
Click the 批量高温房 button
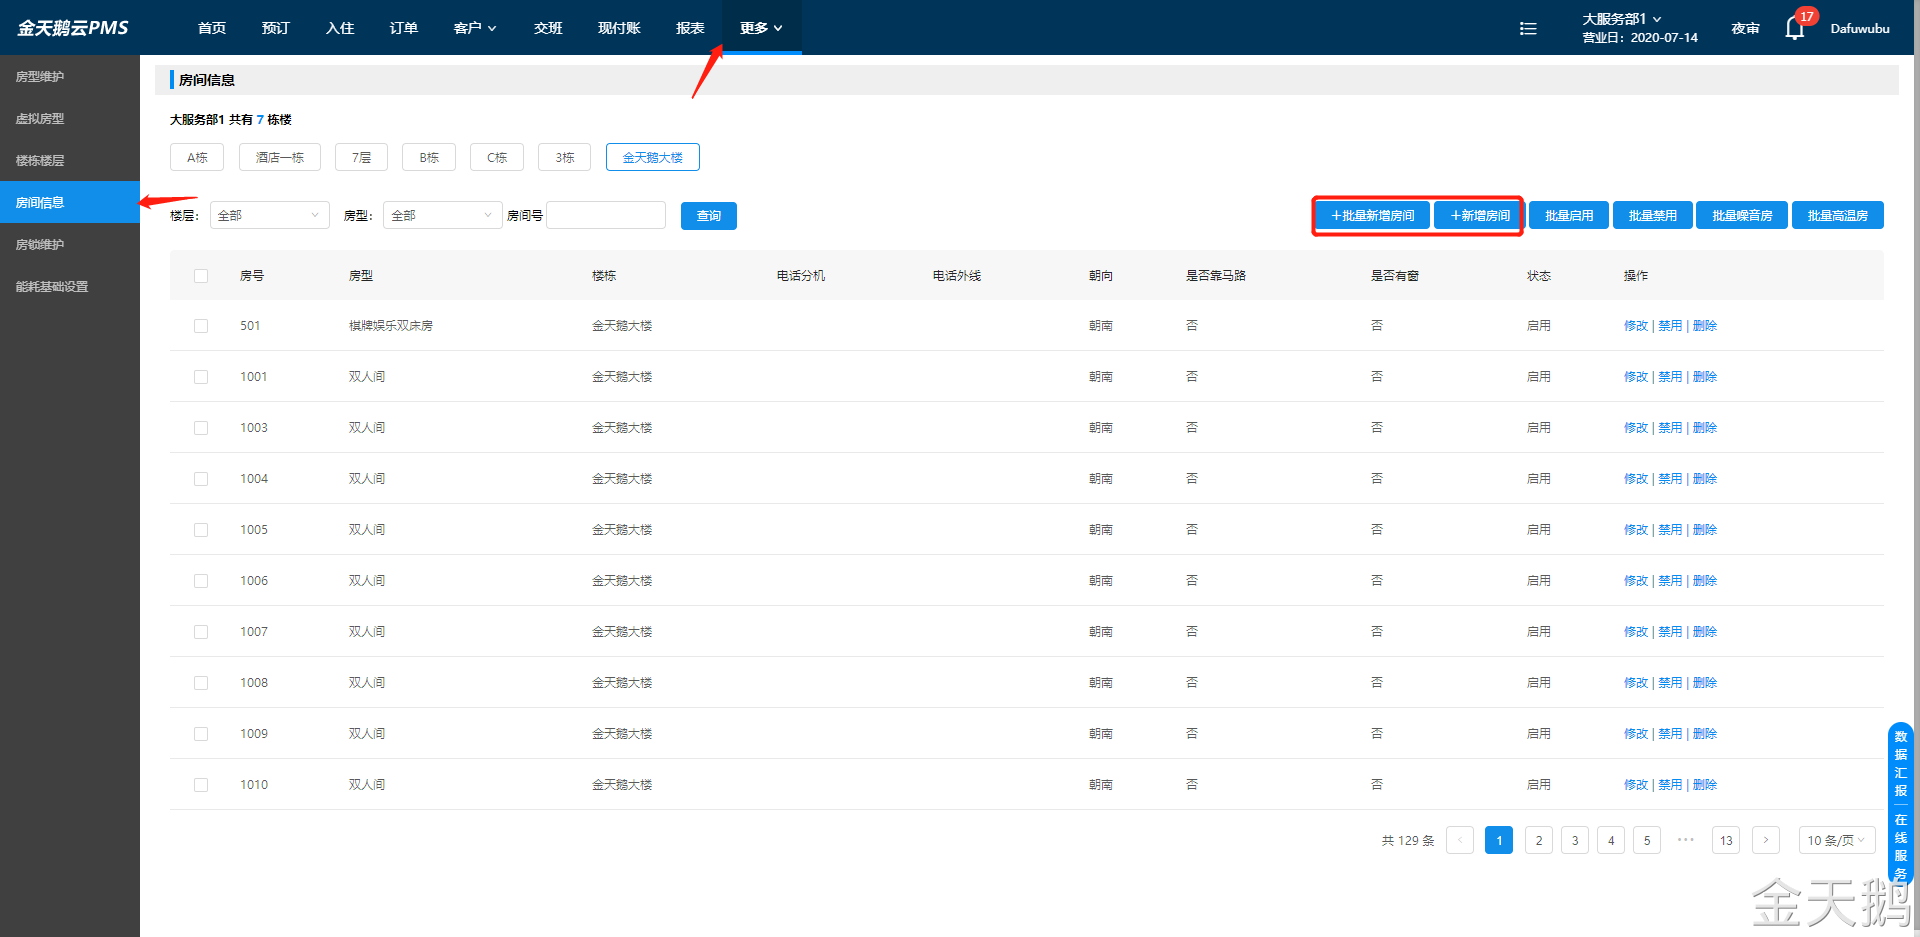coord(1838,215)
